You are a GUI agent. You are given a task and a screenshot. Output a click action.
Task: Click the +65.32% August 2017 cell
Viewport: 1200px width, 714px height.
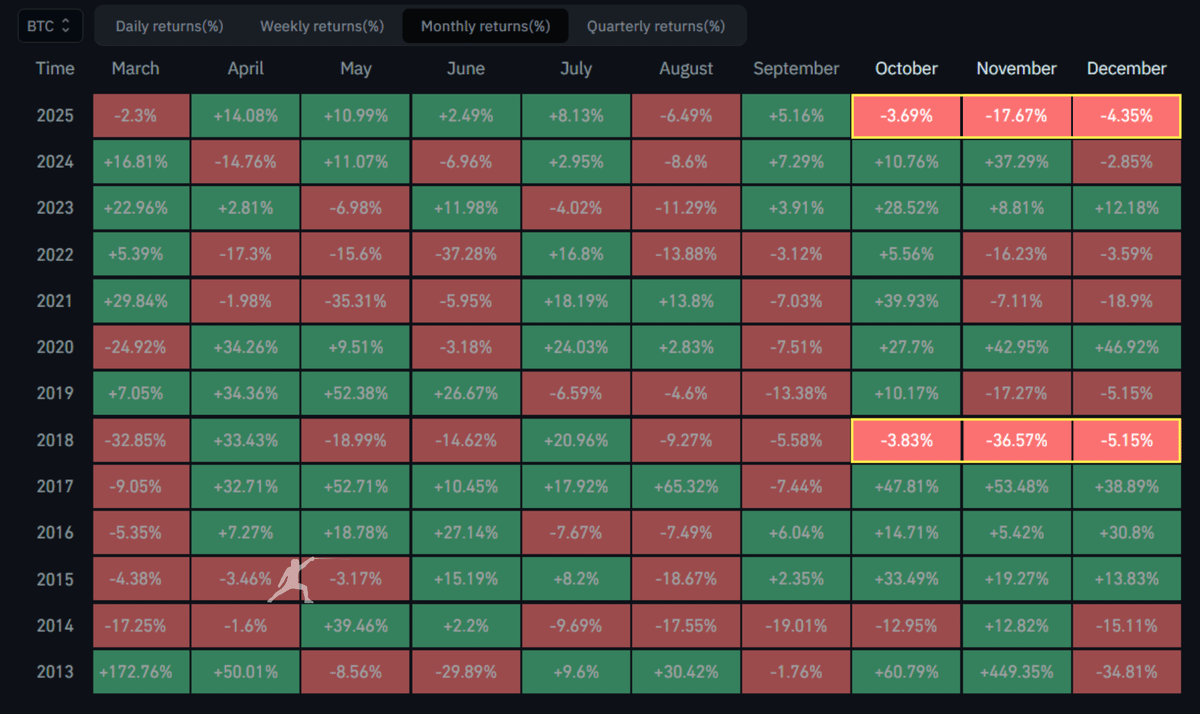point(686,486)
